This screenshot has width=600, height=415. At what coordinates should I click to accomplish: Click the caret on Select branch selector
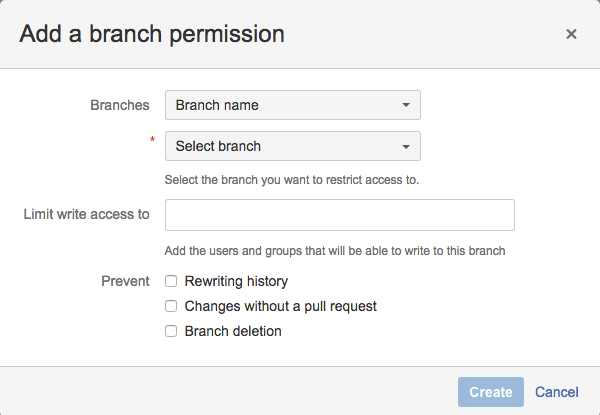click(405, 146)
